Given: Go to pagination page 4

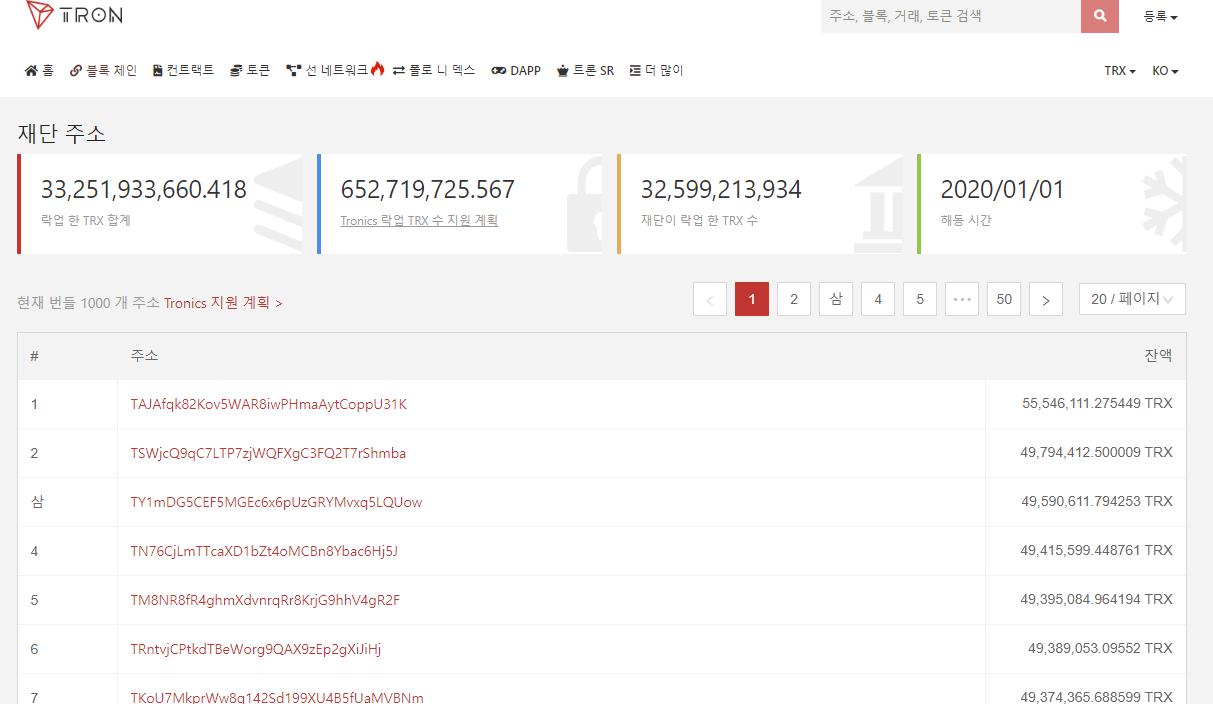Looking at the screenshot, I should pos(878,299).
